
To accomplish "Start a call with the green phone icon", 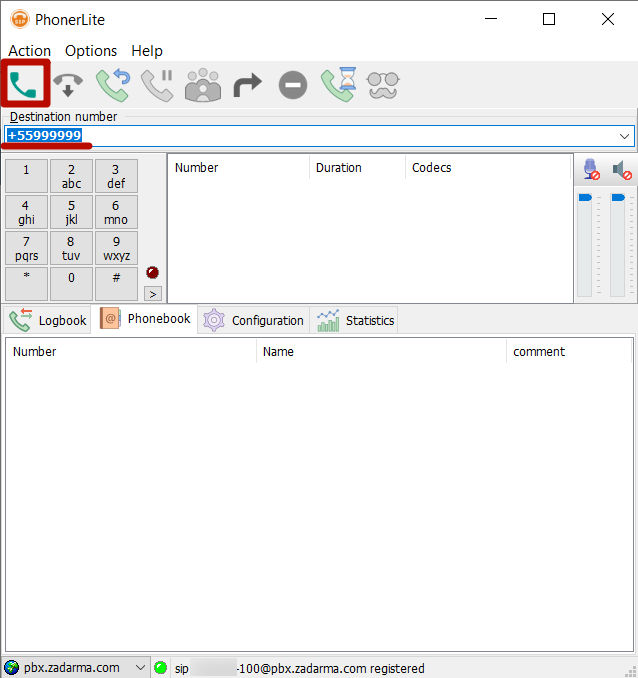I will pos(23,85).
